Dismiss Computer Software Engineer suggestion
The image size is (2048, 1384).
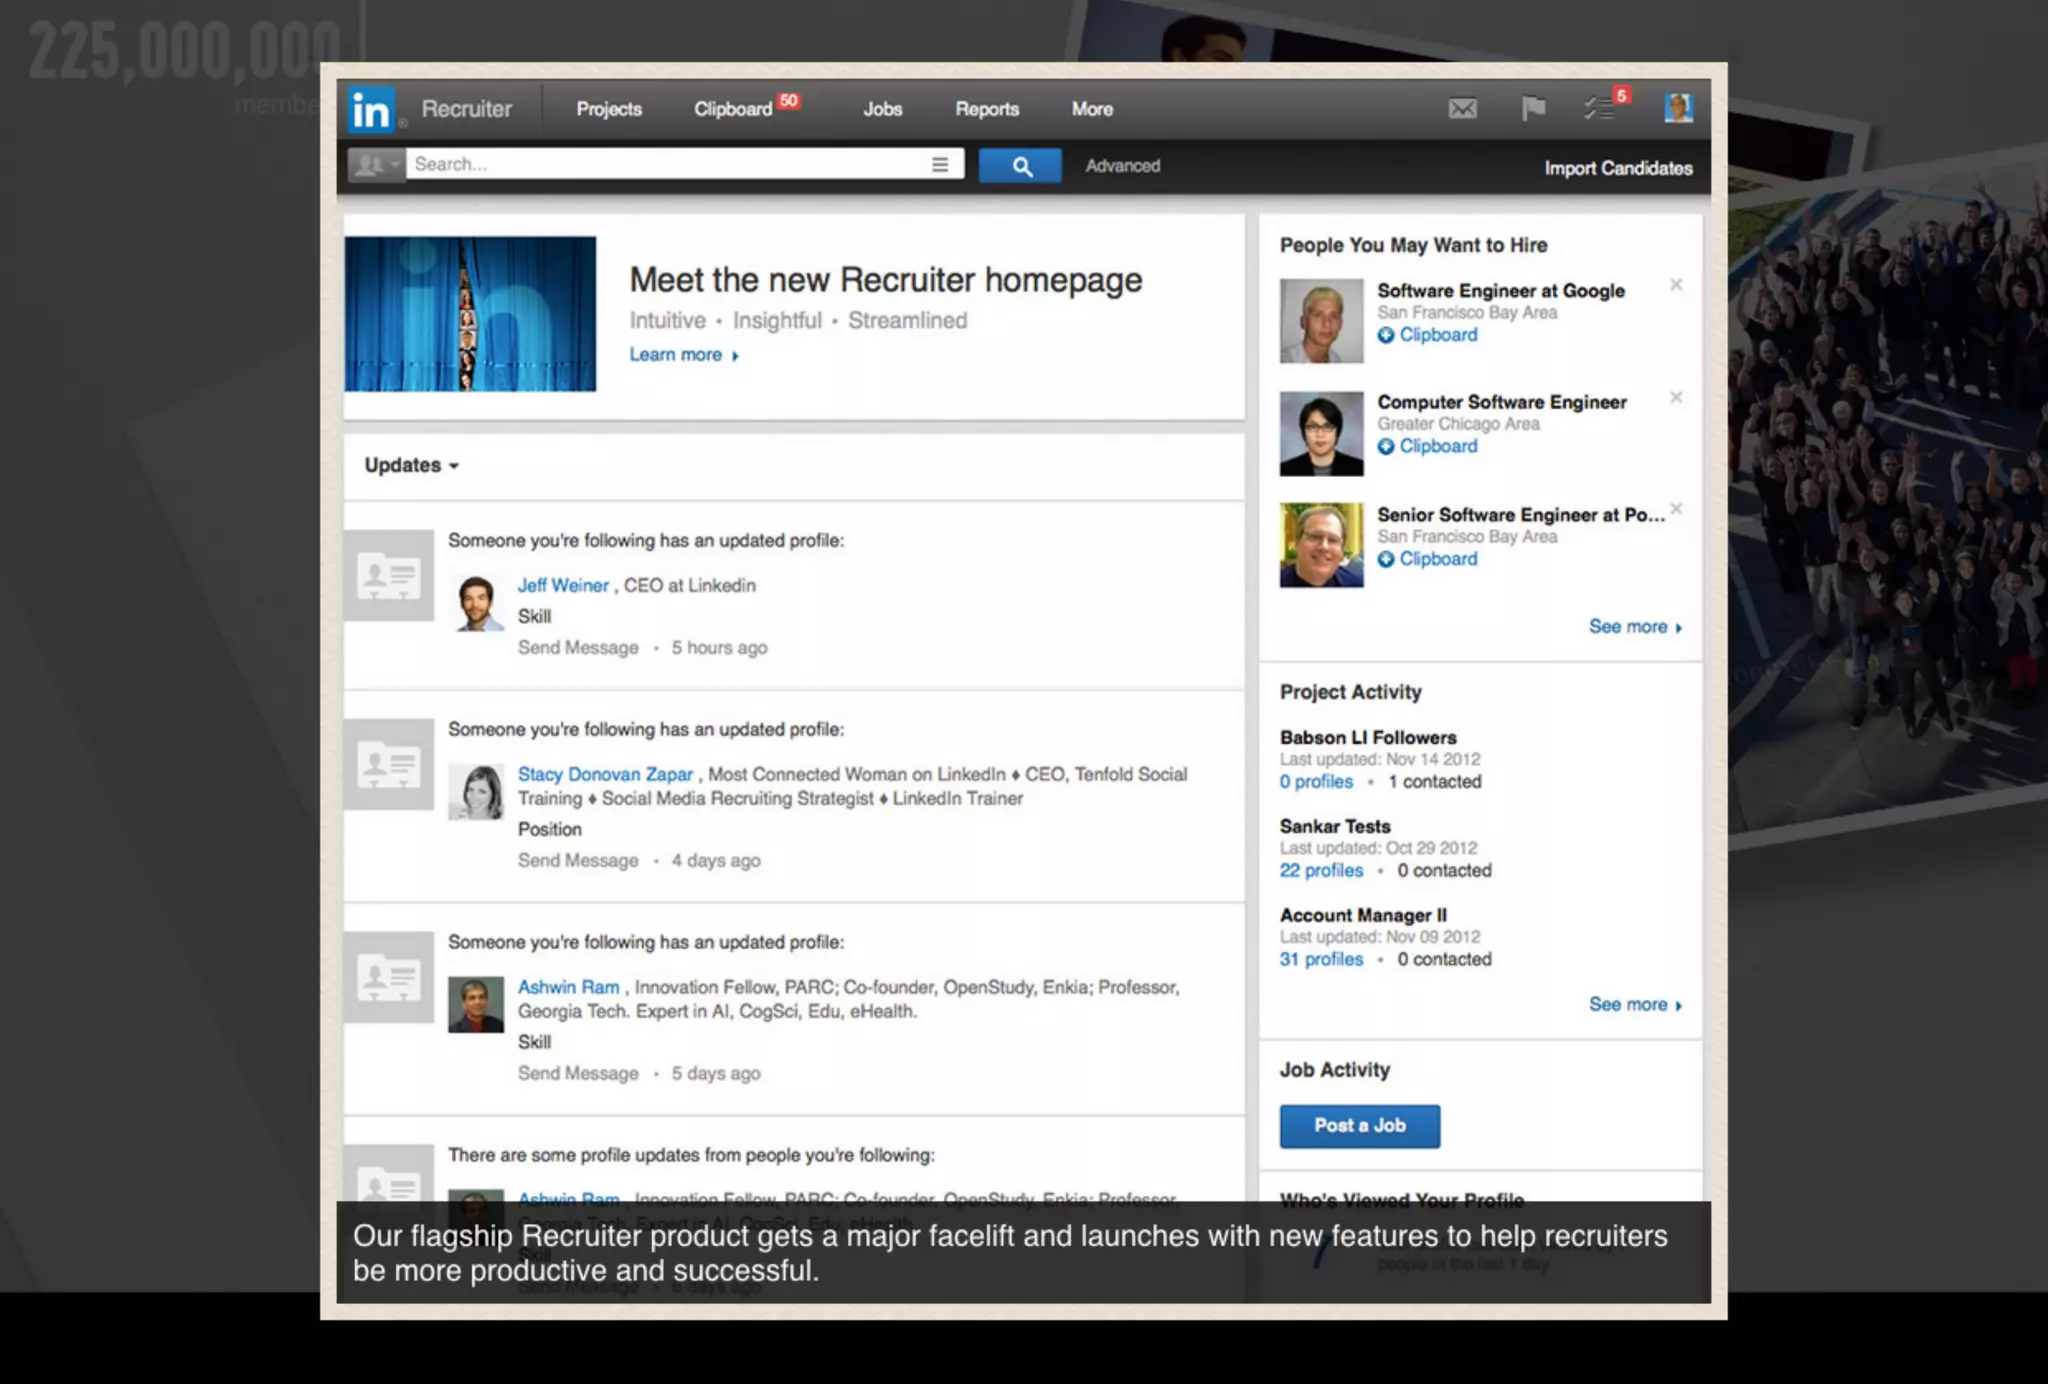1676,397
